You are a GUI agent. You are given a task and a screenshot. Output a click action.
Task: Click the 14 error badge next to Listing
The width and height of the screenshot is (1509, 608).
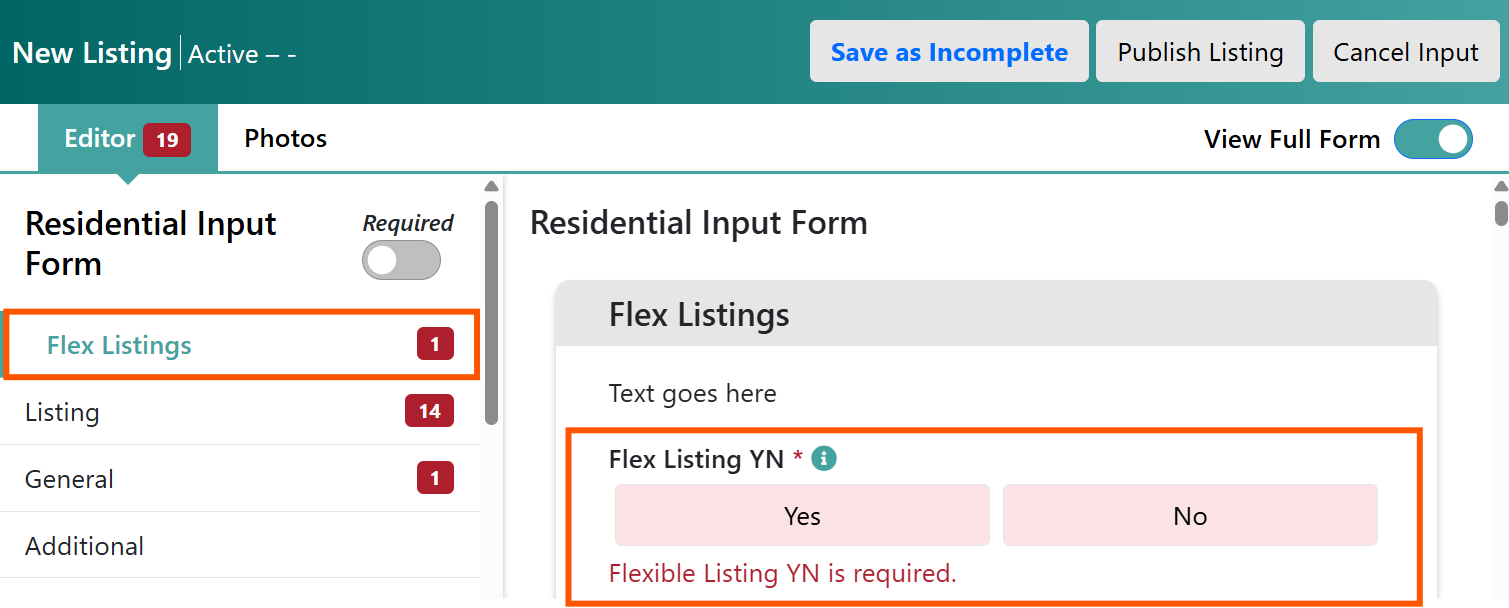429,411
